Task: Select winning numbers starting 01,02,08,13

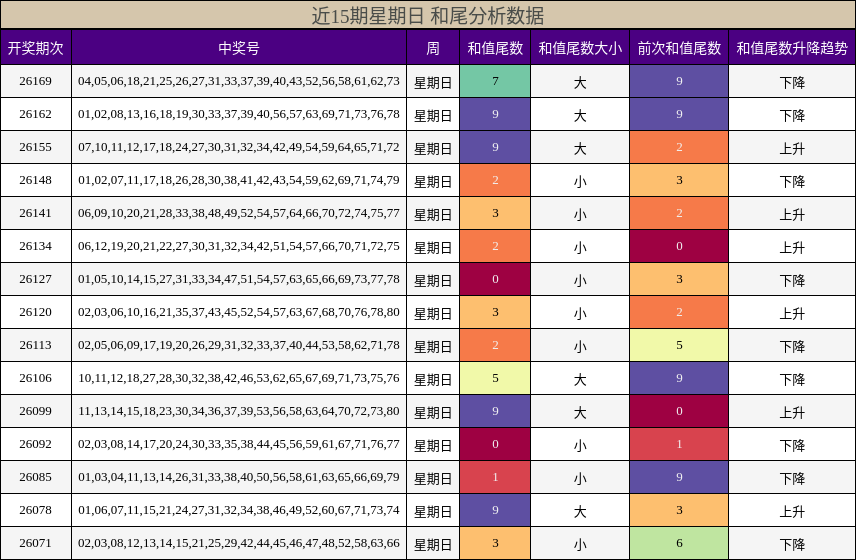Action: (239, 114)
